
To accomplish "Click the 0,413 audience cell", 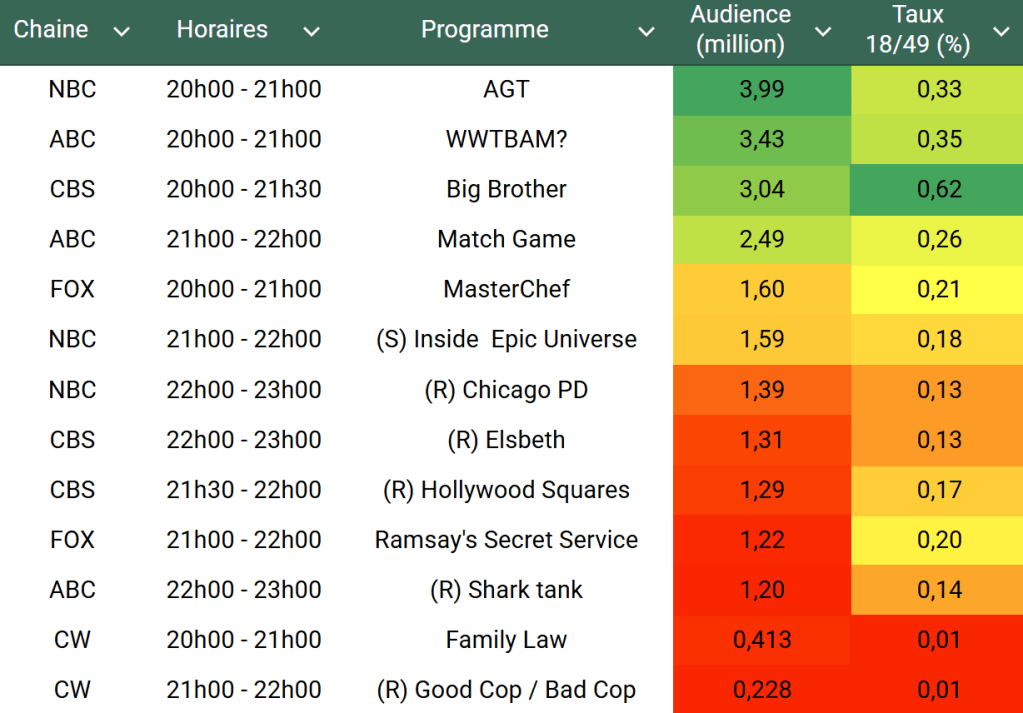I will coord(762,640).
